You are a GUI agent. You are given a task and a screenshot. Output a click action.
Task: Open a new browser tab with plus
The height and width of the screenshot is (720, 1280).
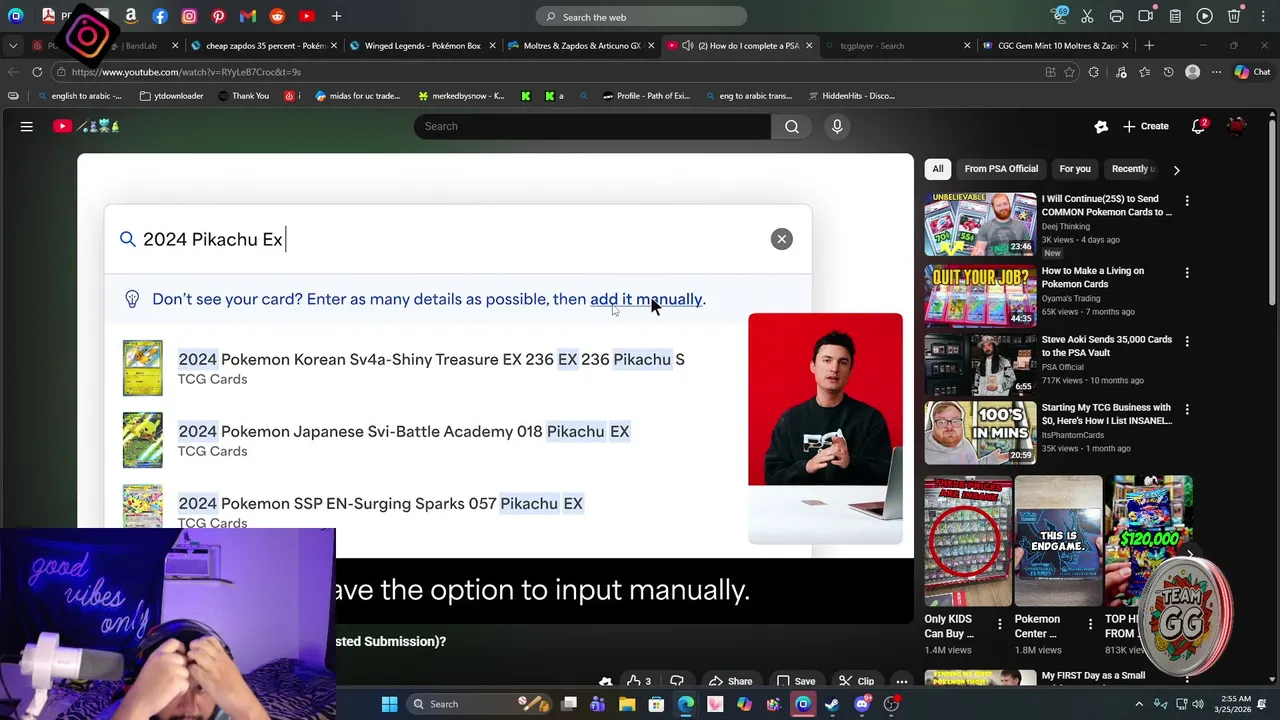click(x=1149, y=45)
